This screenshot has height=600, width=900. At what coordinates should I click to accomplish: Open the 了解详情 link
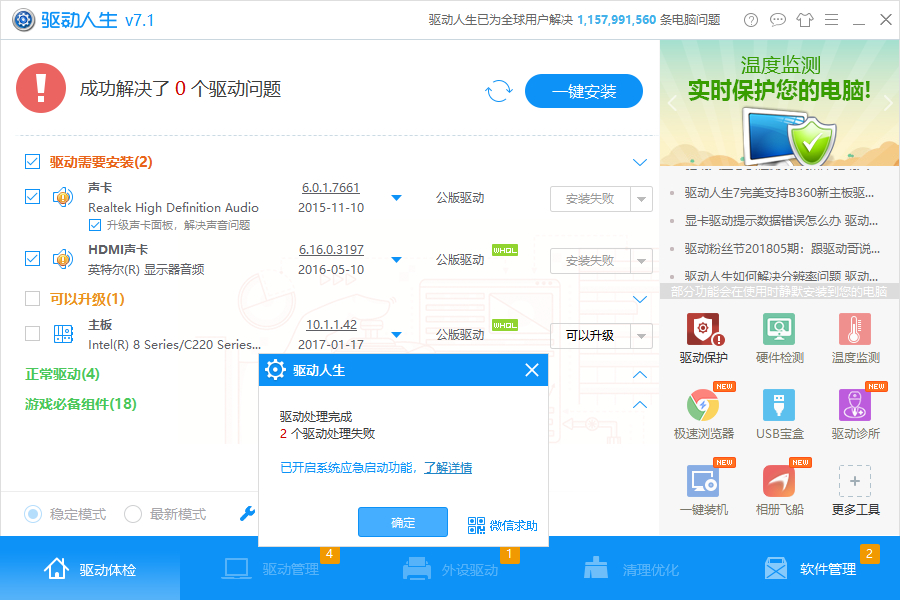(x=448, y=468)
